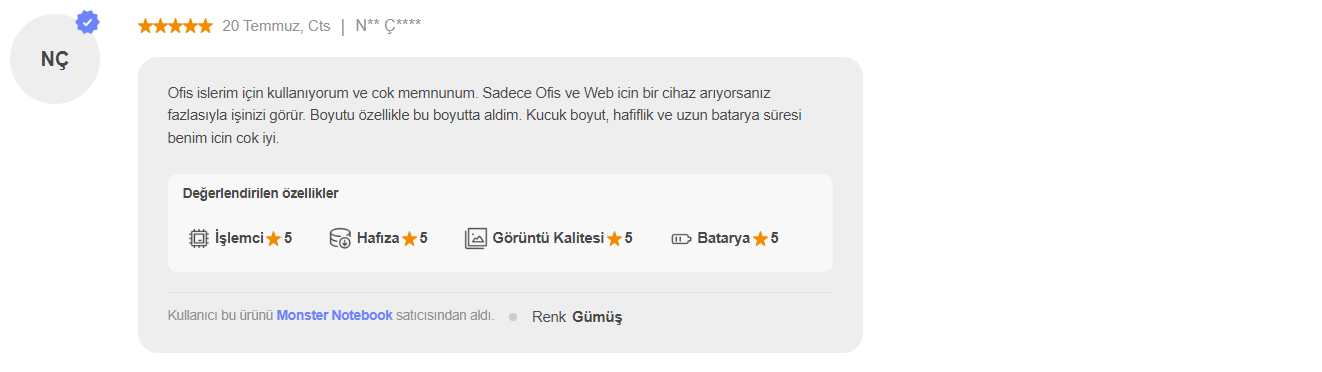The width and height of the screenshot is (1322, 372).
Task: Click the reviewer name N** Ç****
Action: 388,26
